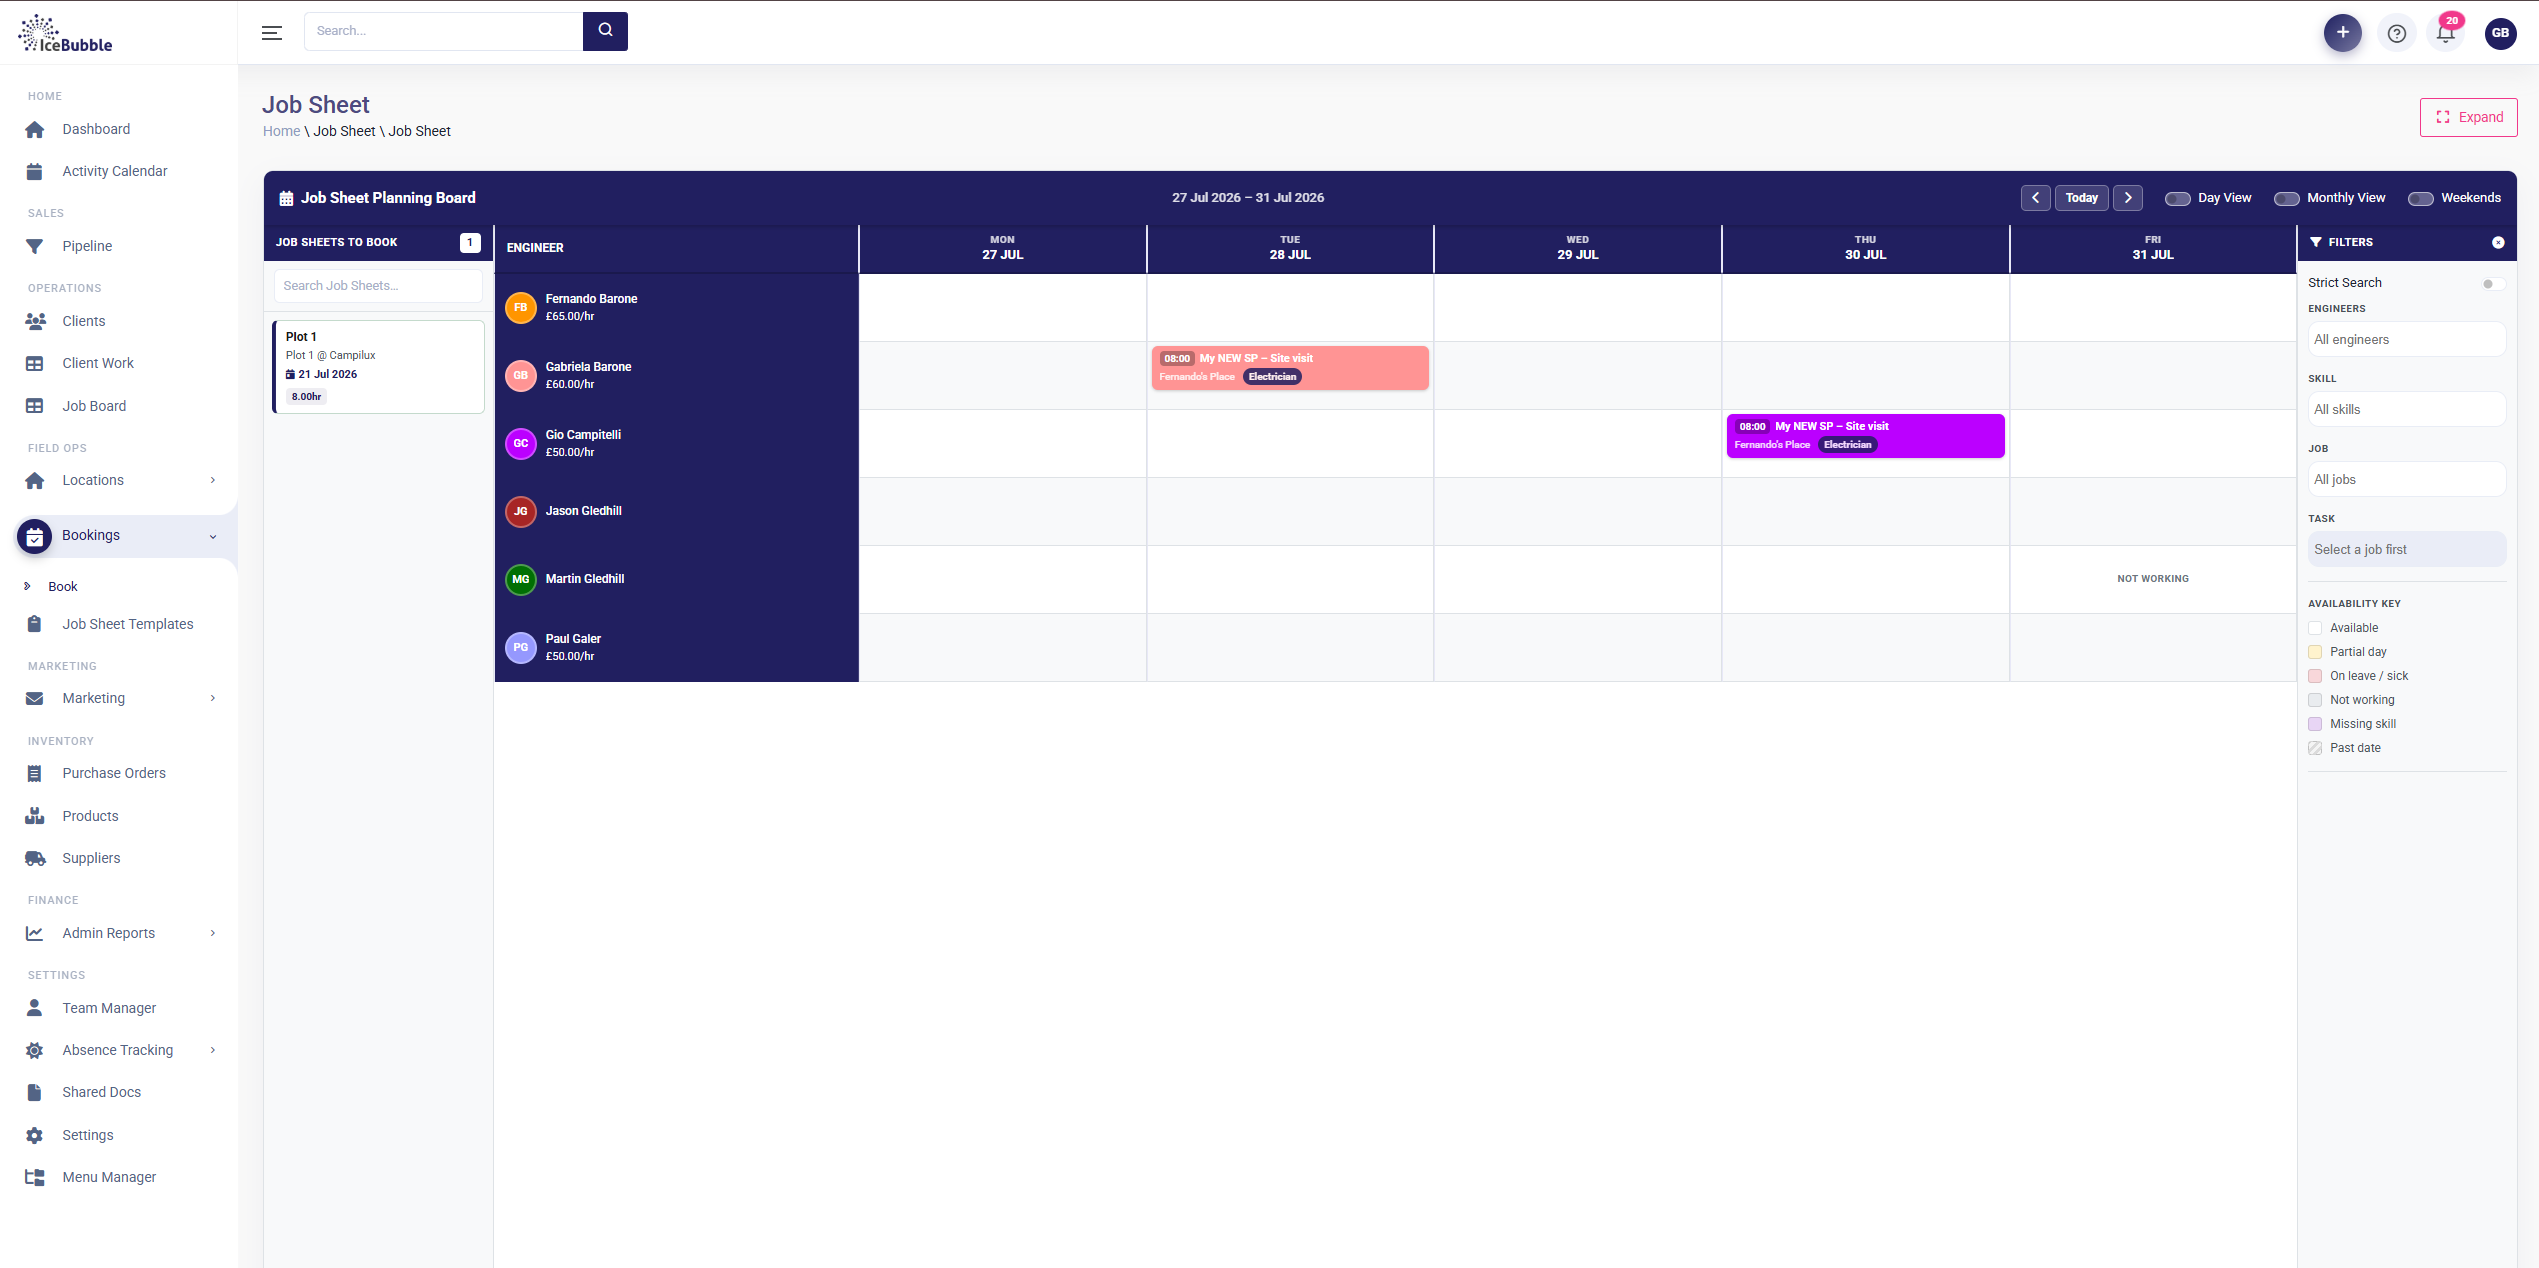Image resolution: width=2539 pixels, height=1268 pixels.
Task: Open the Book submenu item
Action: [x=63, y=587]
